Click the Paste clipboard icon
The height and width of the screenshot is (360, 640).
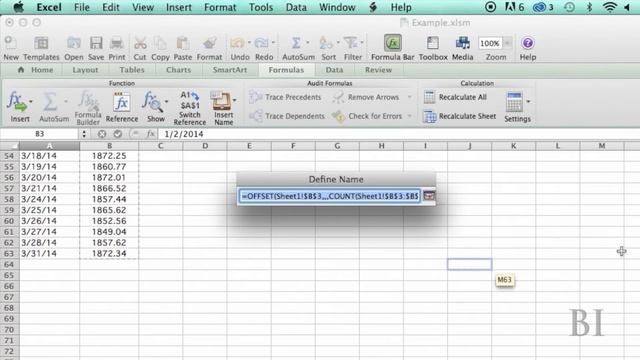pos(182,43)
